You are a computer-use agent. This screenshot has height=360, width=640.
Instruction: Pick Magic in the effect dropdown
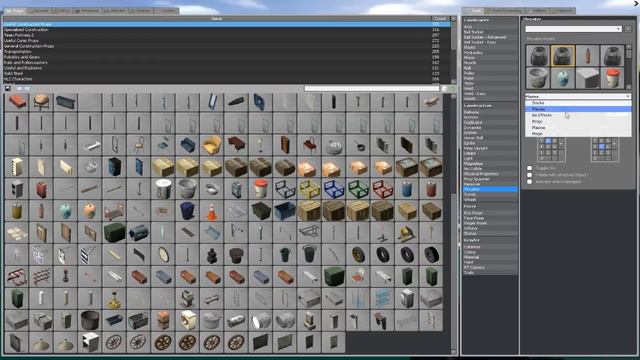tap(578, 133)
